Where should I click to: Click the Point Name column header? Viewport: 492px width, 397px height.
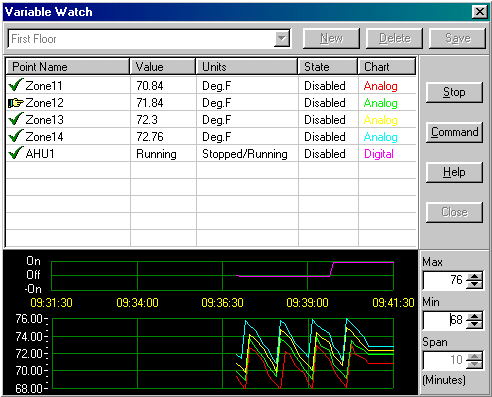tap(68, 67)
